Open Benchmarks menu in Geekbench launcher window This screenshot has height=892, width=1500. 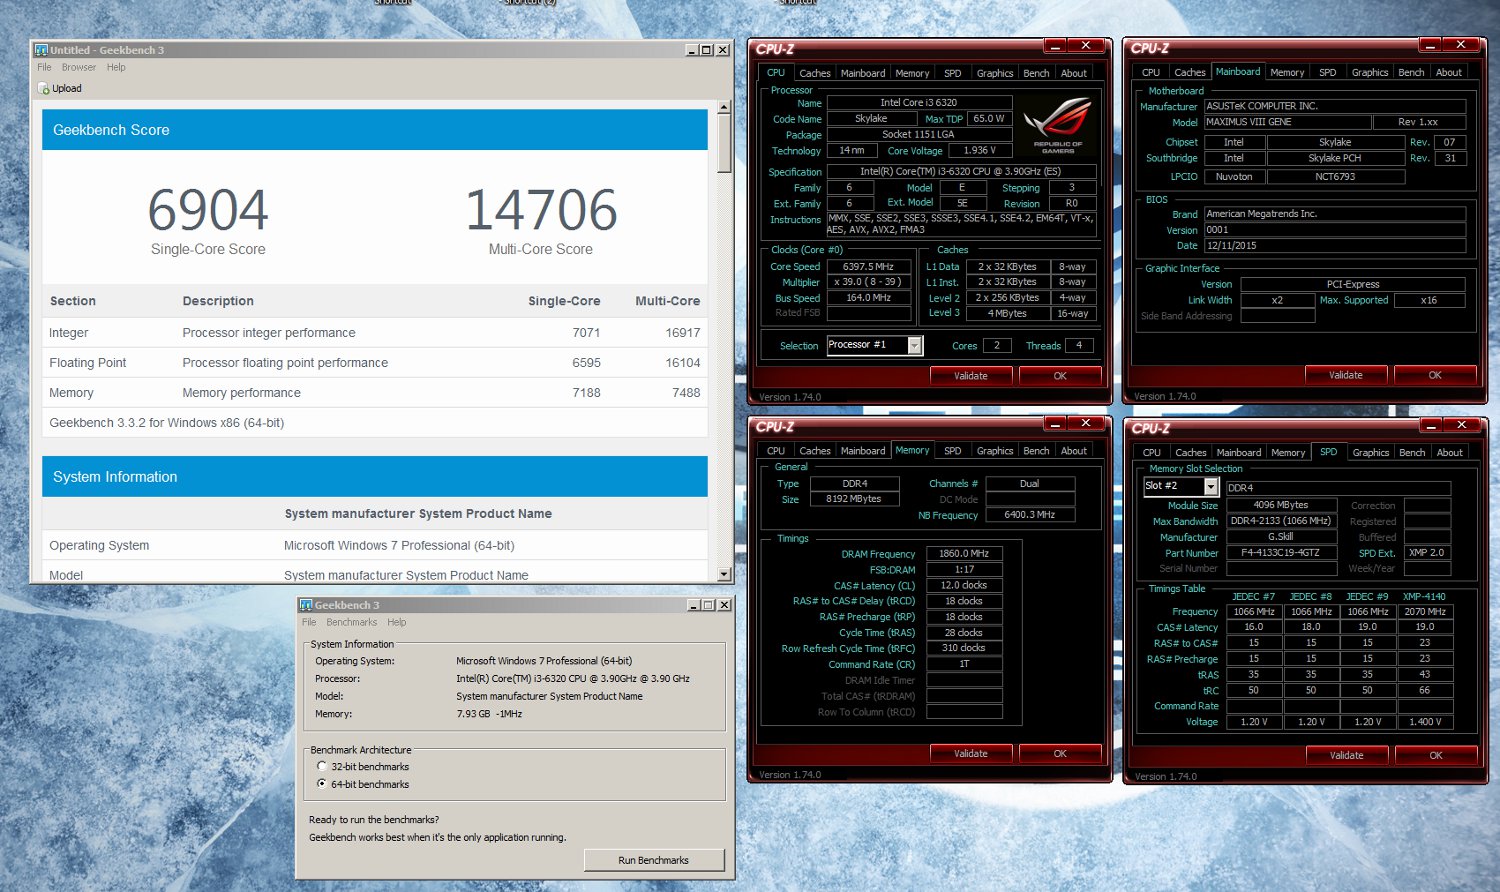click(x=352, y=622)
